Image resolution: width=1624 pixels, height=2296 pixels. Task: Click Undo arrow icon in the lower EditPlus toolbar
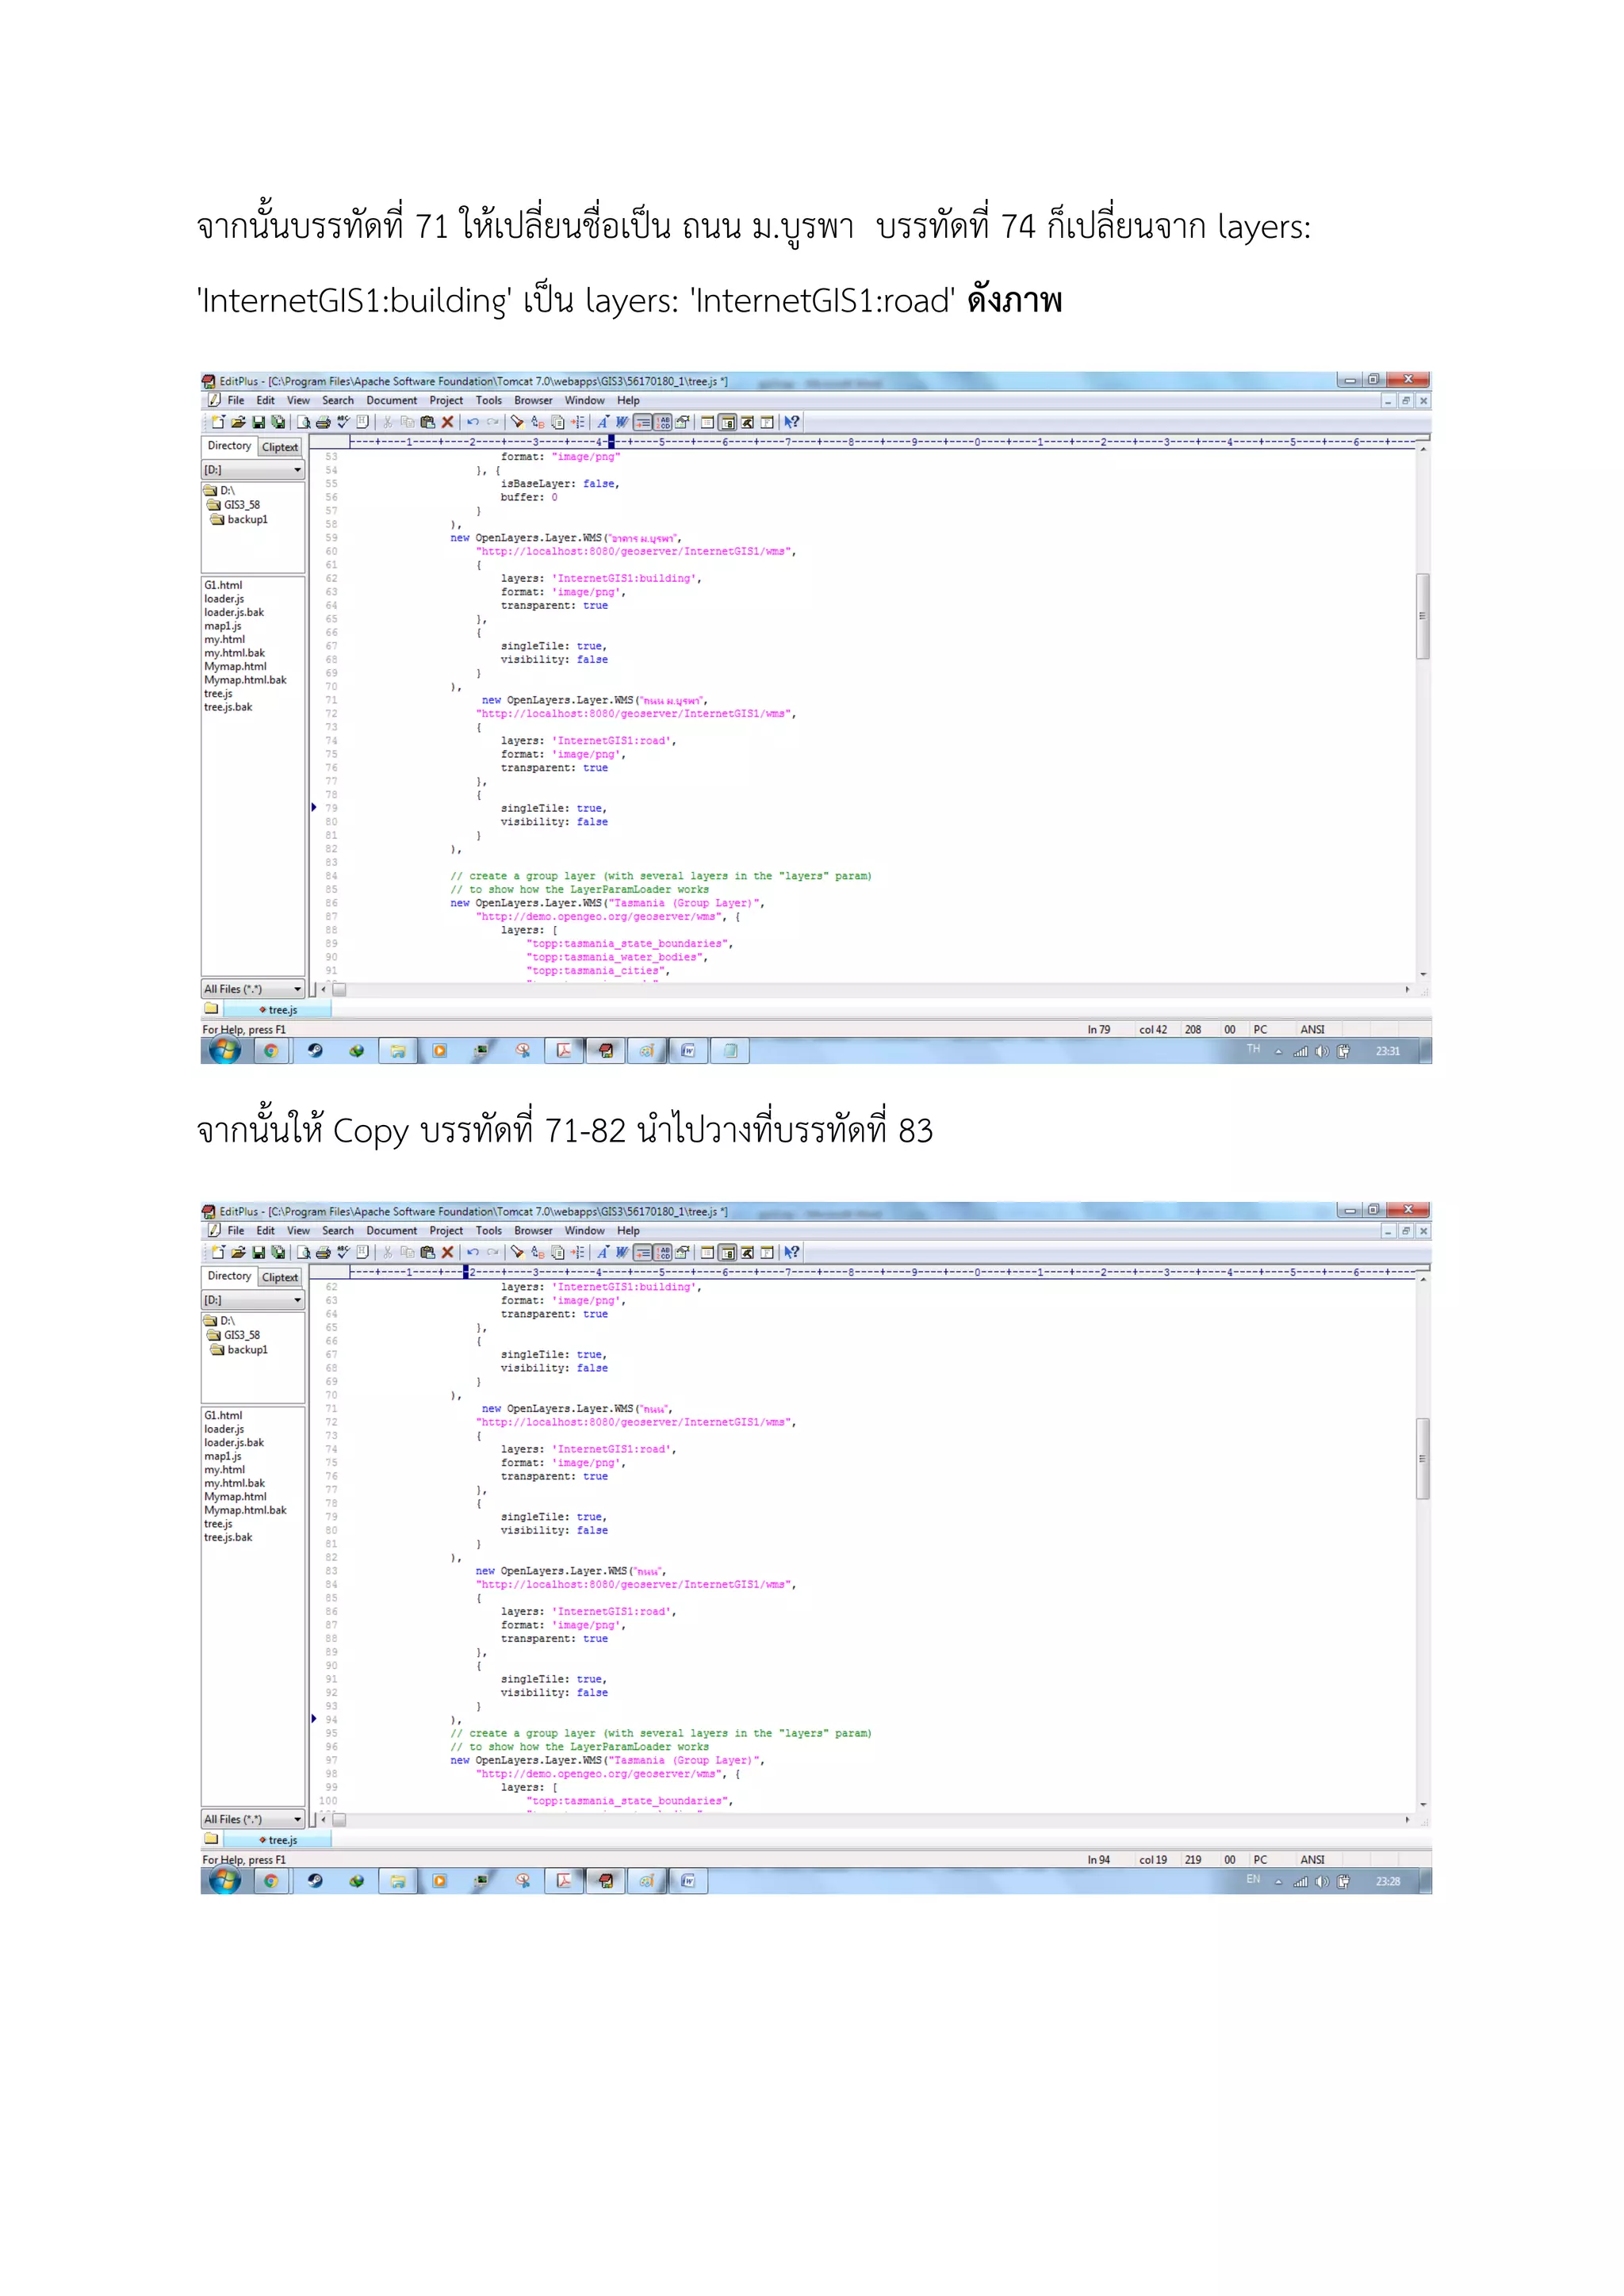coord(473,1252)
